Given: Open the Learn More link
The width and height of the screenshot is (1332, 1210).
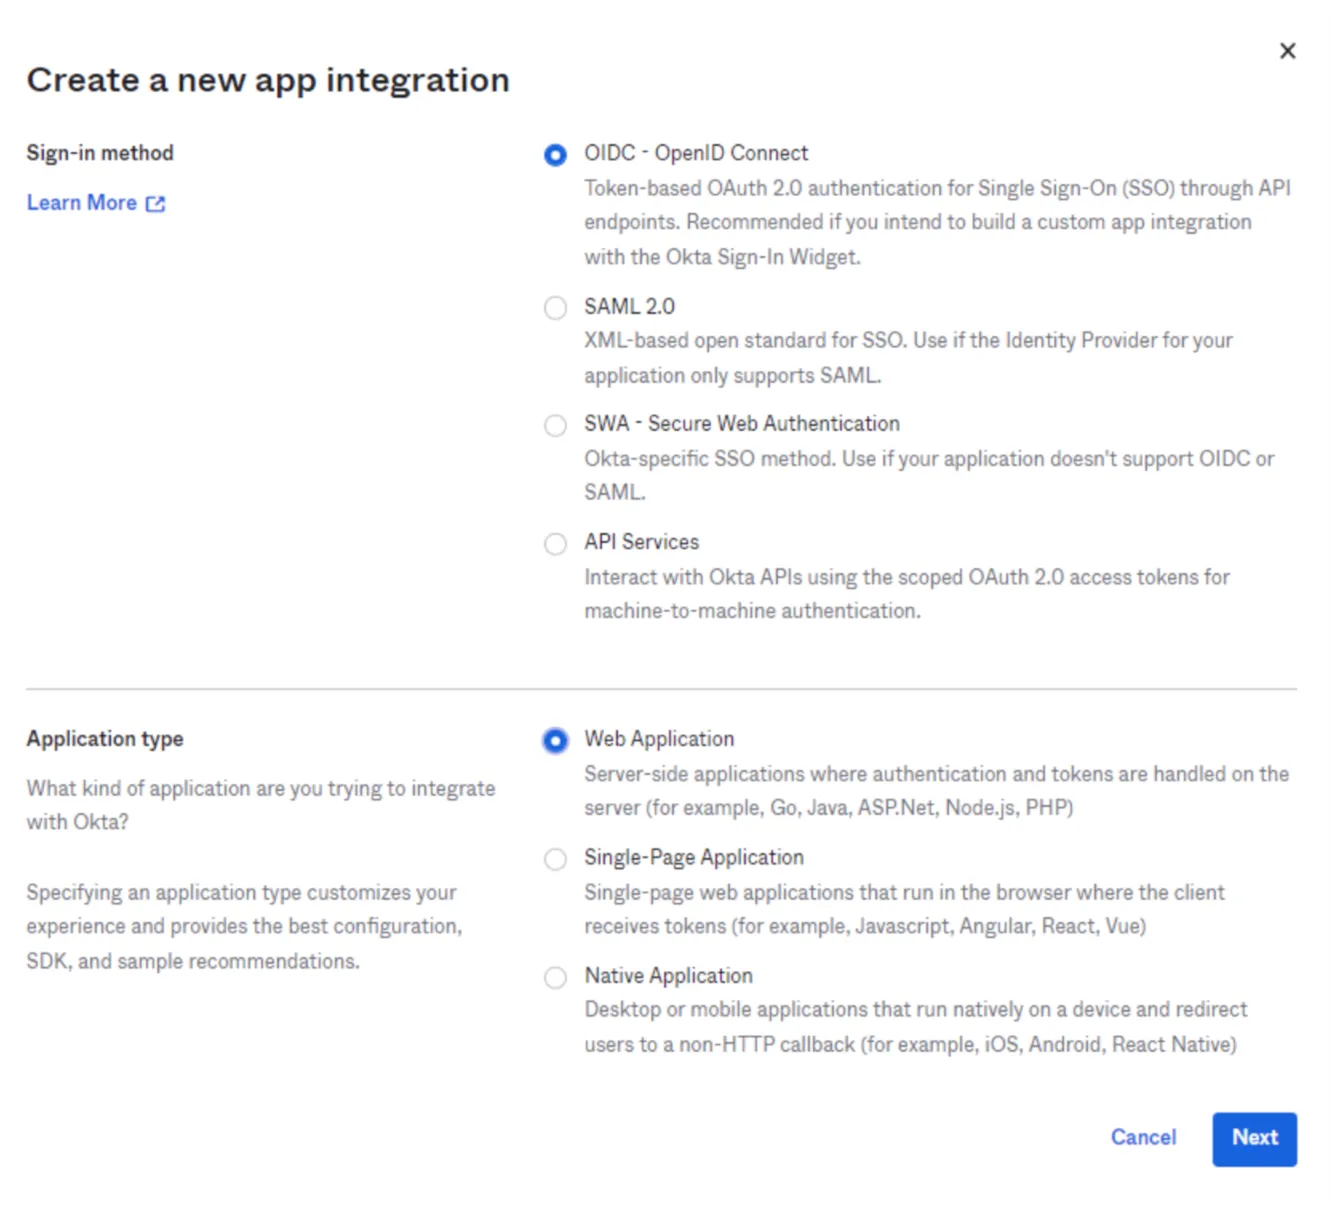Looking at the screenshot, I should pyautogui.click(x=81, y=202).
